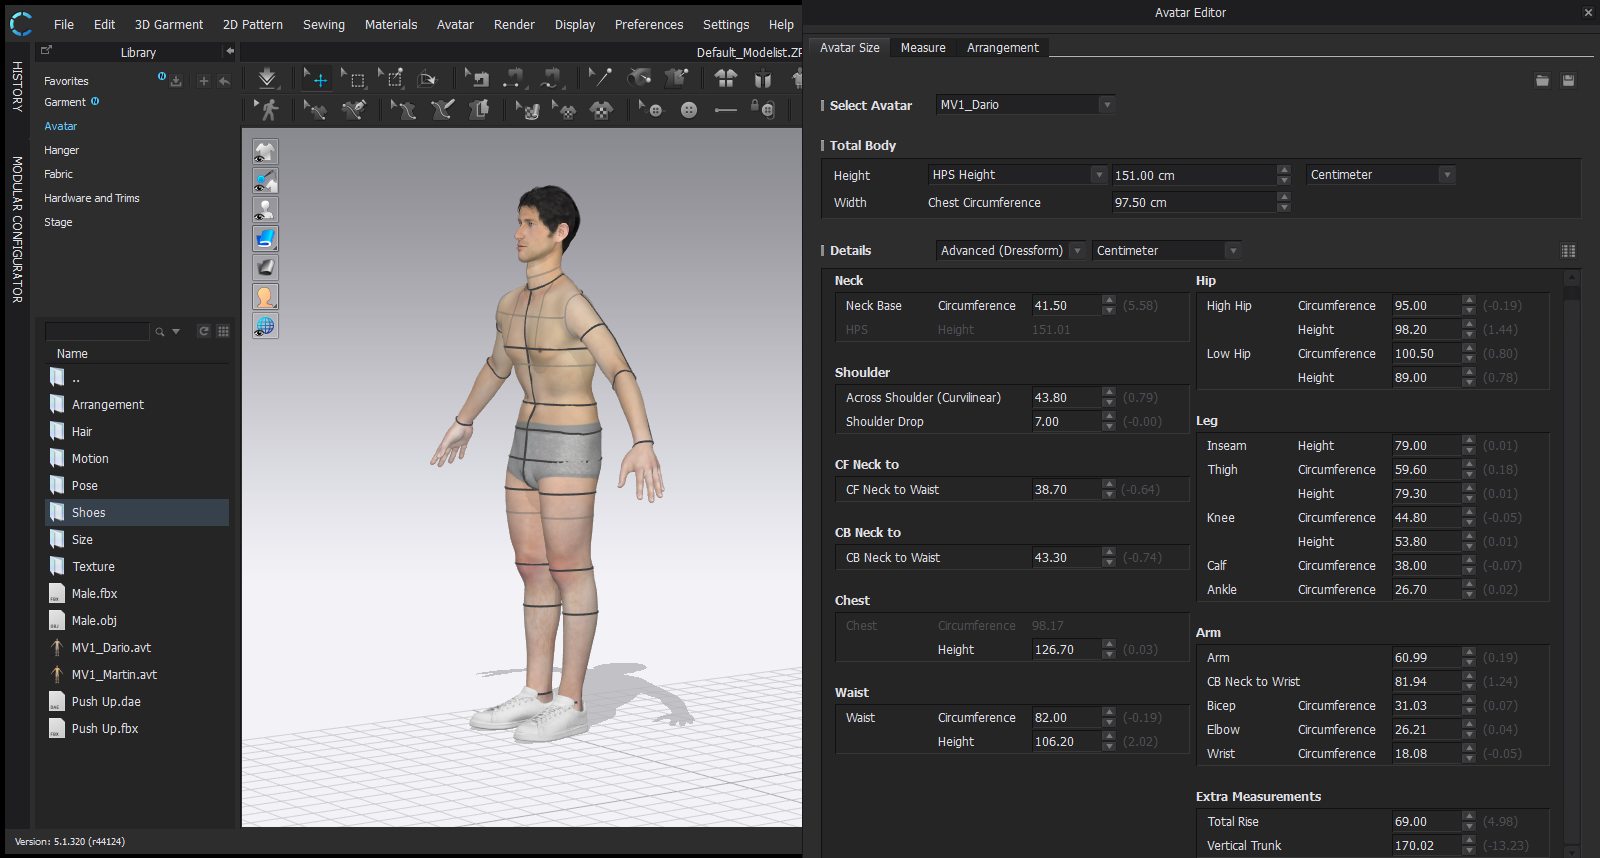Screen dimensions: 1600x858
Task: Refresh the library file list
Action: [x=204, y=331]
